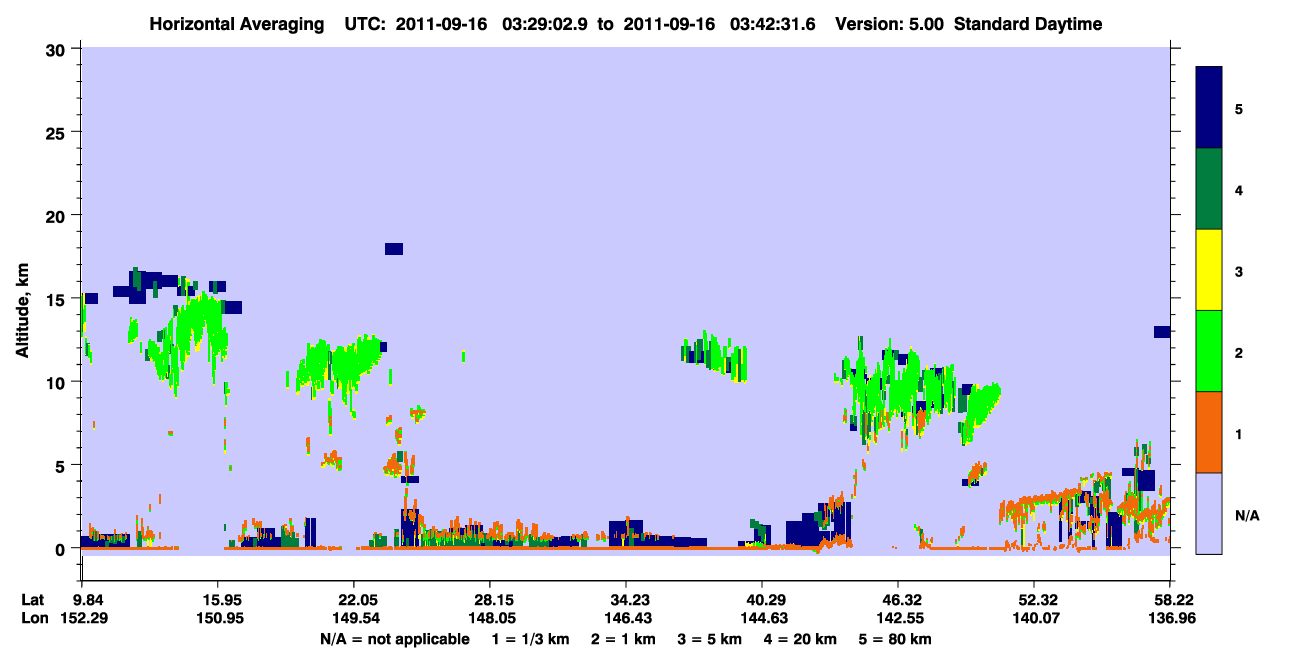Screen dimensions: 1300x667
Task: Click the start time '03:29:02.9'
Action: point(544,24)
